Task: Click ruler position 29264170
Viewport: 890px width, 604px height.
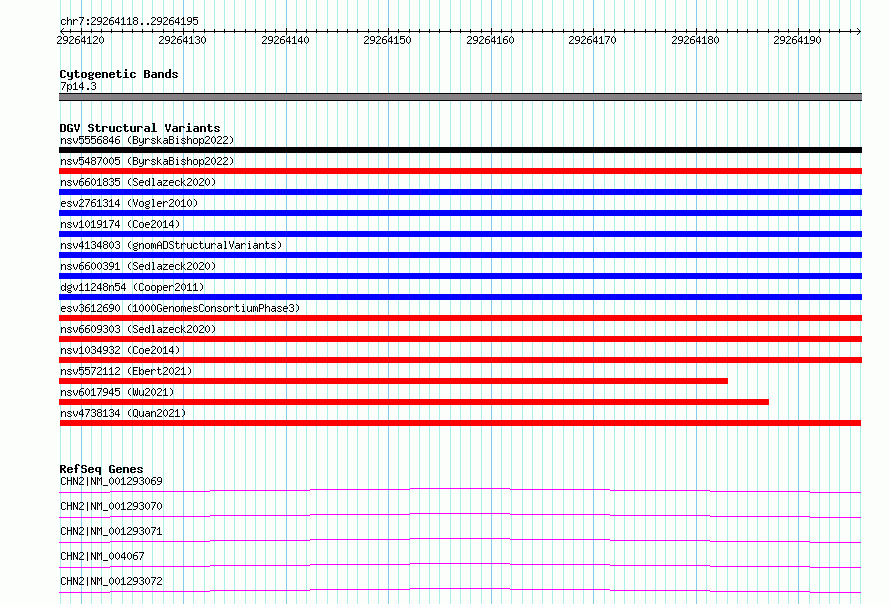Action: click(x=592, y=40)
